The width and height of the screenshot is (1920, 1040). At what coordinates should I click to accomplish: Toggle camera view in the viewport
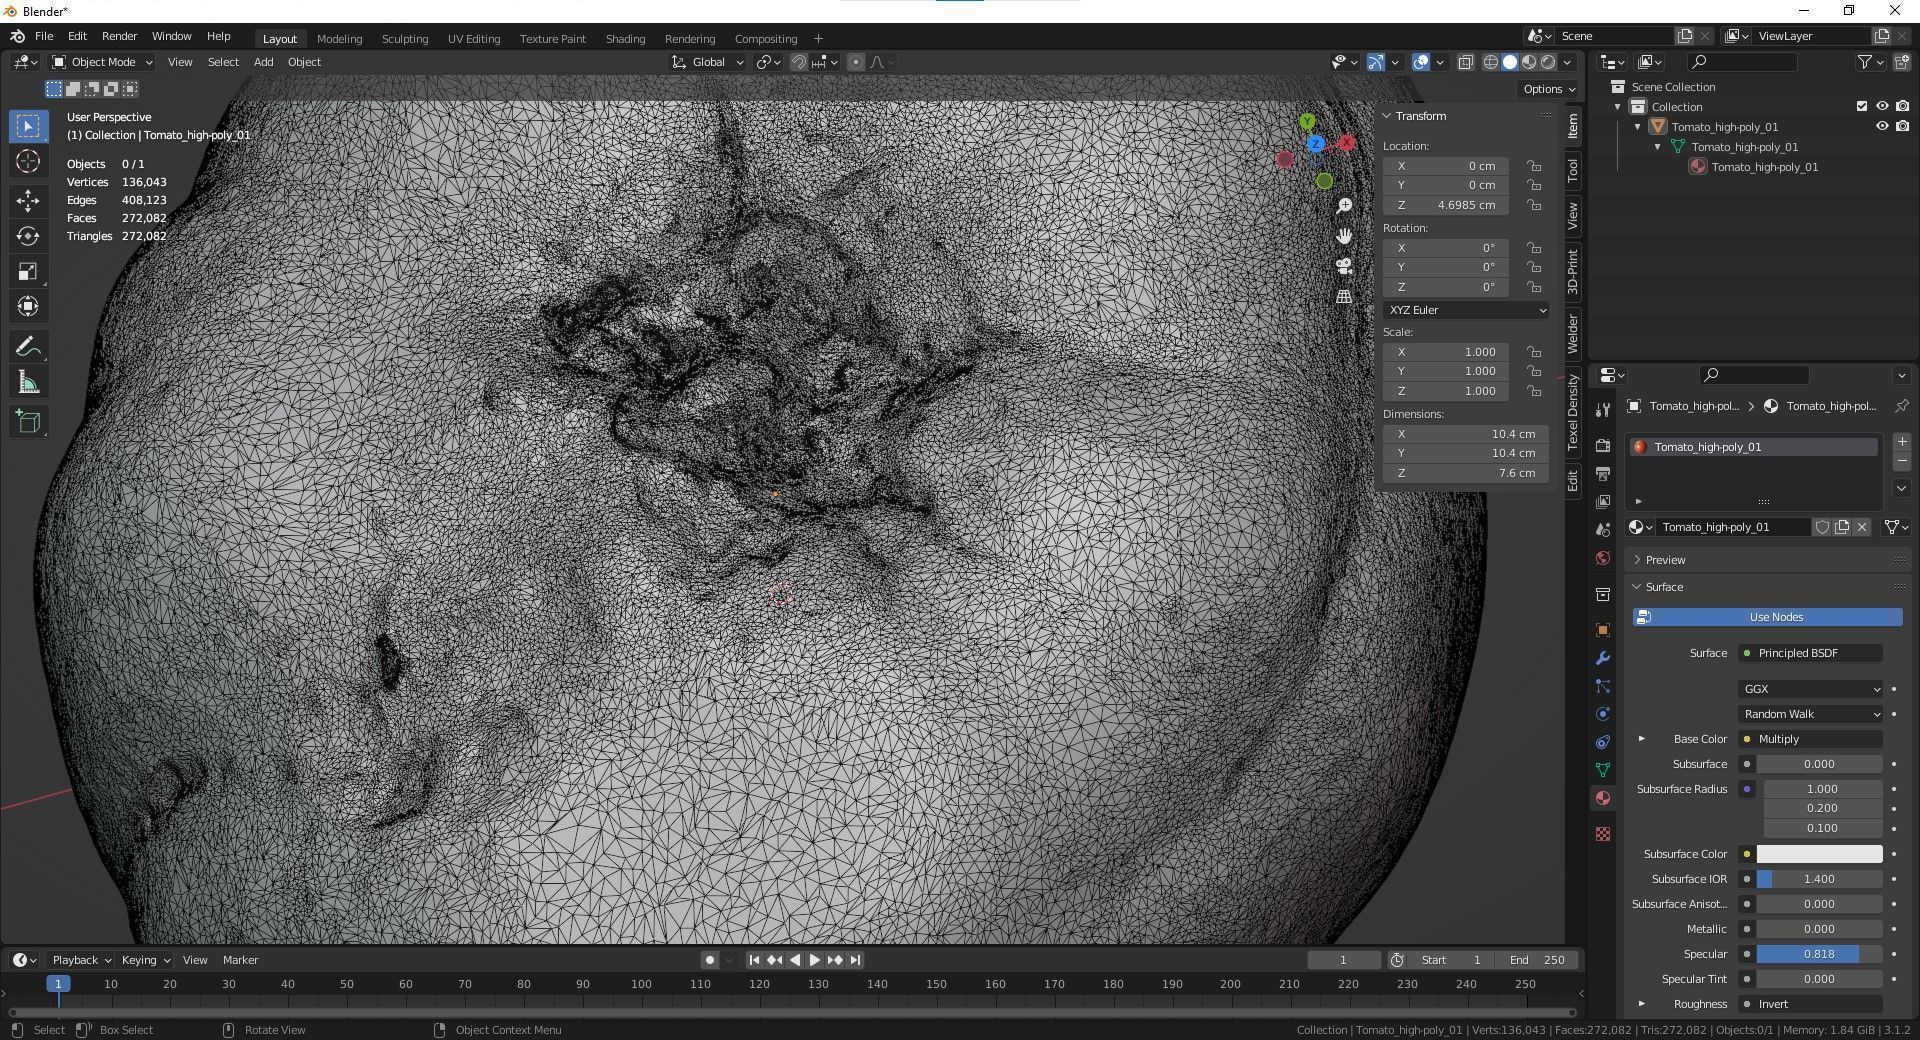(x=1344, y=266)
